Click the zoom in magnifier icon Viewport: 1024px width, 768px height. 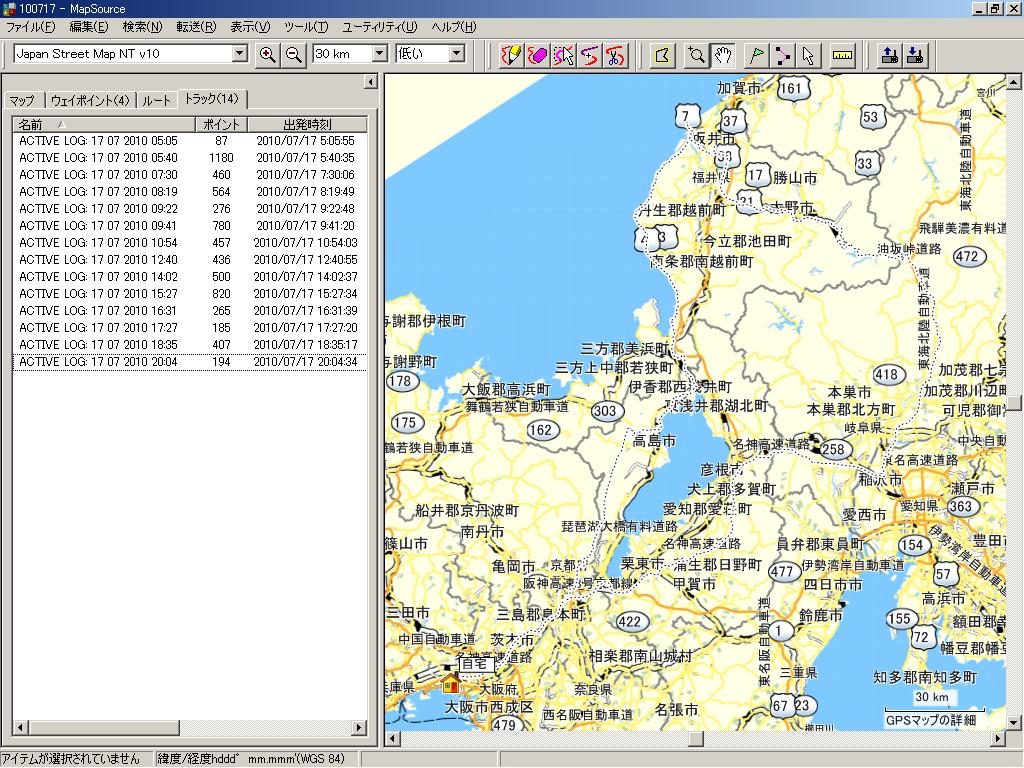(267, 55)
